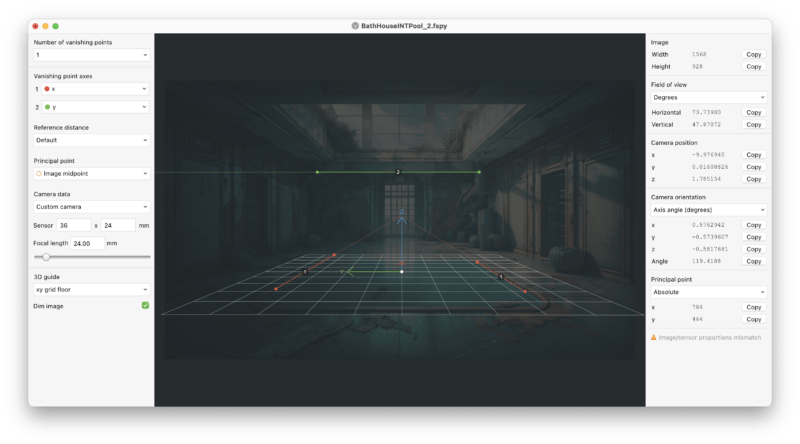This screenshot has width=800, height=444.
Task: Click the white origin point on the grid
Action: 402,272
